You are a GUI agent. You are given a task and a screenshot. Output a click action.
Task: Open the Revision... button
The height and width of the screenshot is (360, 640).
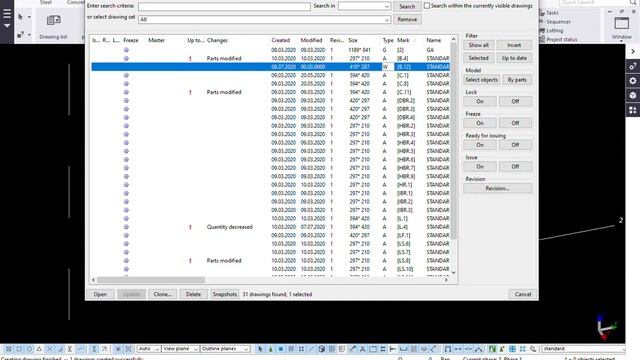click(x=498, y=188)
